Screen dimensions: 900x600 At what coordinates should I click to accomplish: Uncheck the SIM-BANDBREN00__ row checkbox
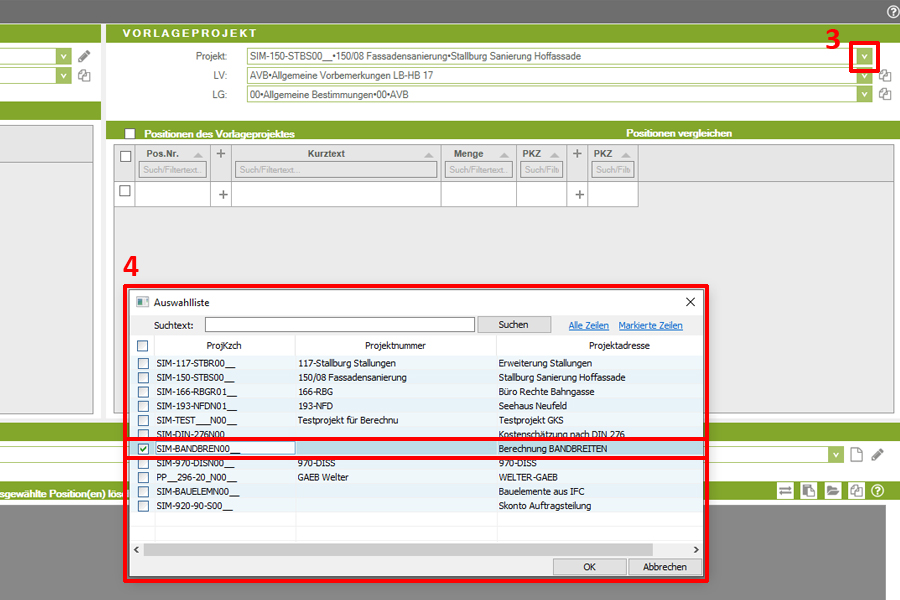coord(143,449)
